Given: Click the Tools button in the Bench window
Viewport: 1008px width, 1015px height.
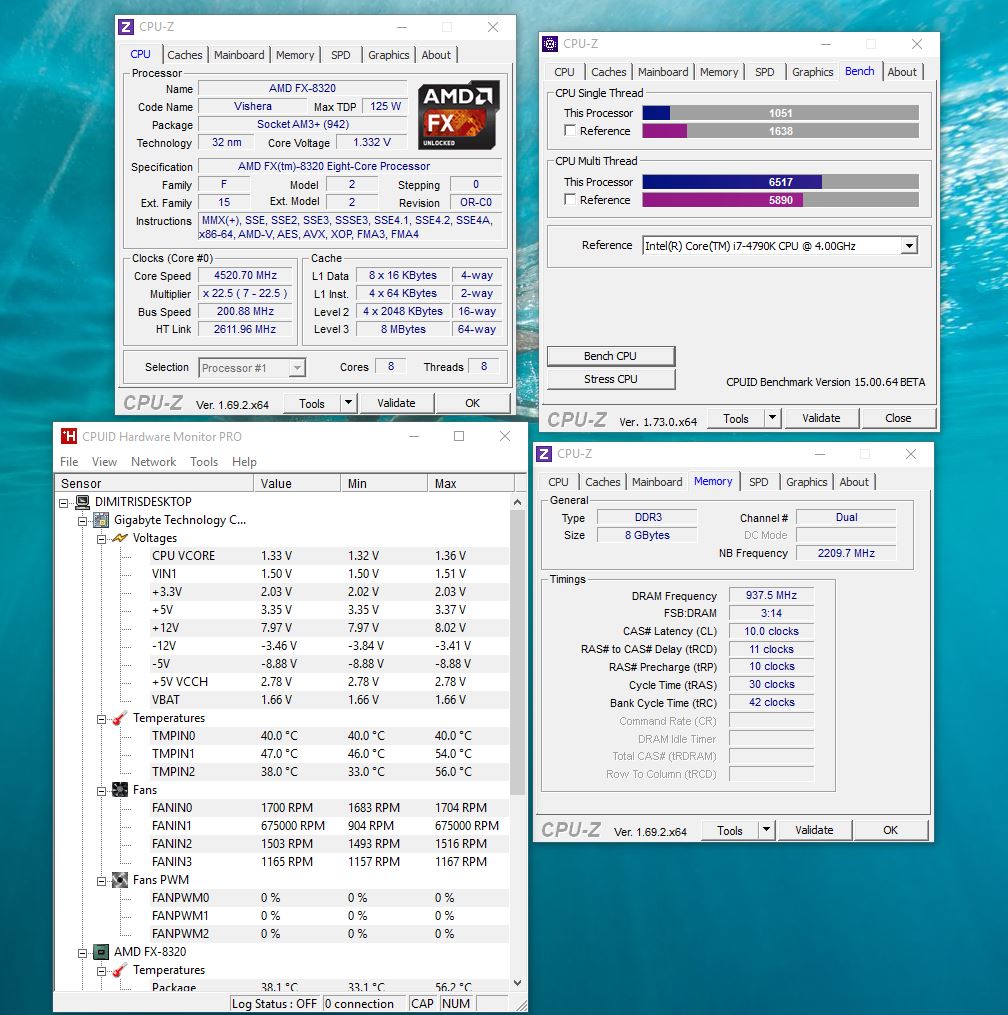Looking at the screenshot, I should point(735,418).
